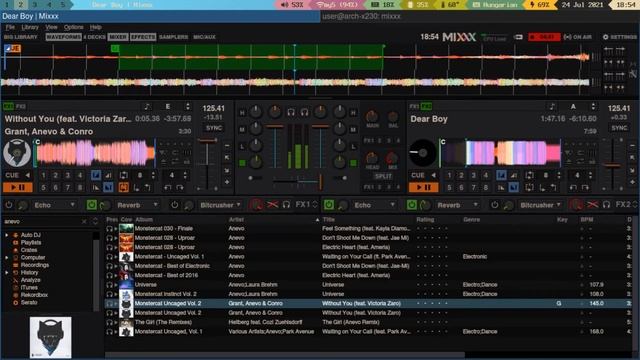Activate hotcue 5 on Deck 2
Viewport: 640px width, 360px height.
tap(449, 188)
